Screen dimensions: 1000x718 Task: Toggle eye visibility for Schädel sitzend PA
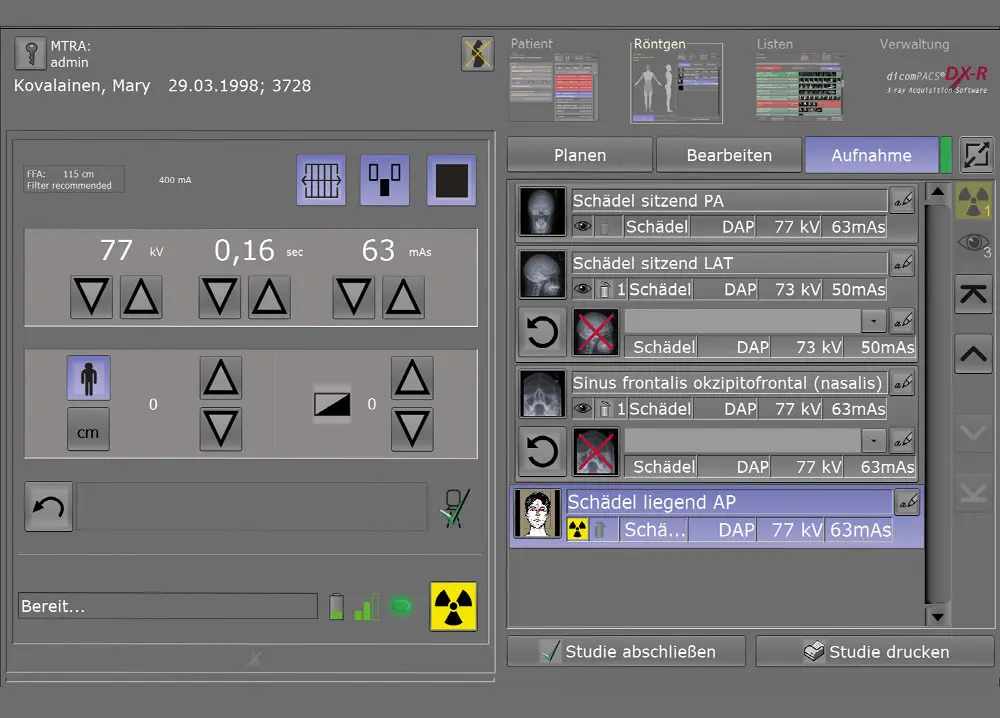[582, 227]
